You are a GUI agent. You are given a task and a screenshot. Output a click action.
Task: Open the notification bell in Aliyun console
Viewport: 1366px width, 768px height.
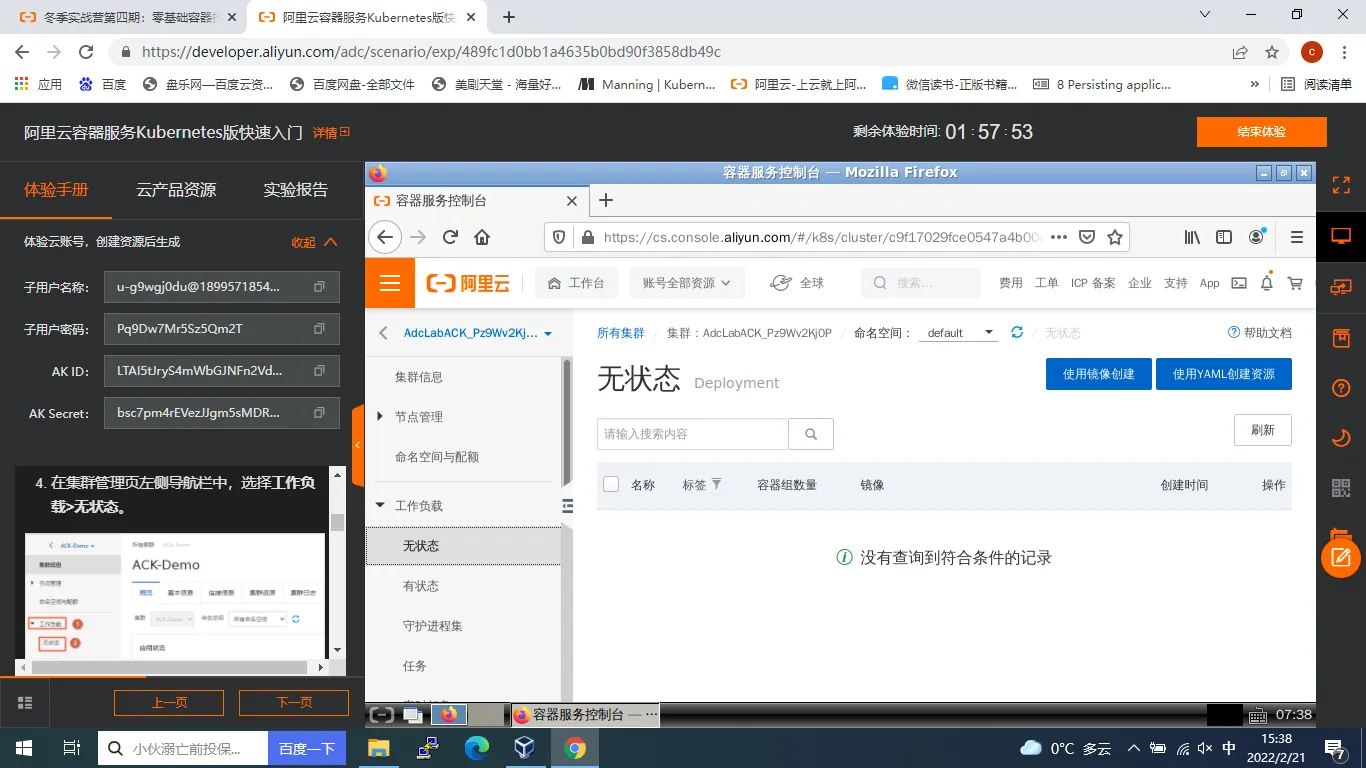(x=1267, y=283)
